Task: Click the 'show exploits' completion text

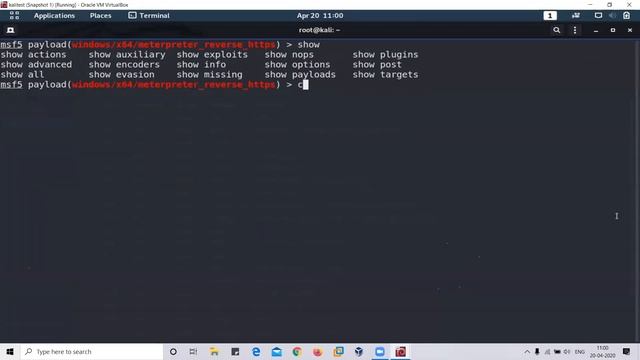Action: (x=212, y=55)
